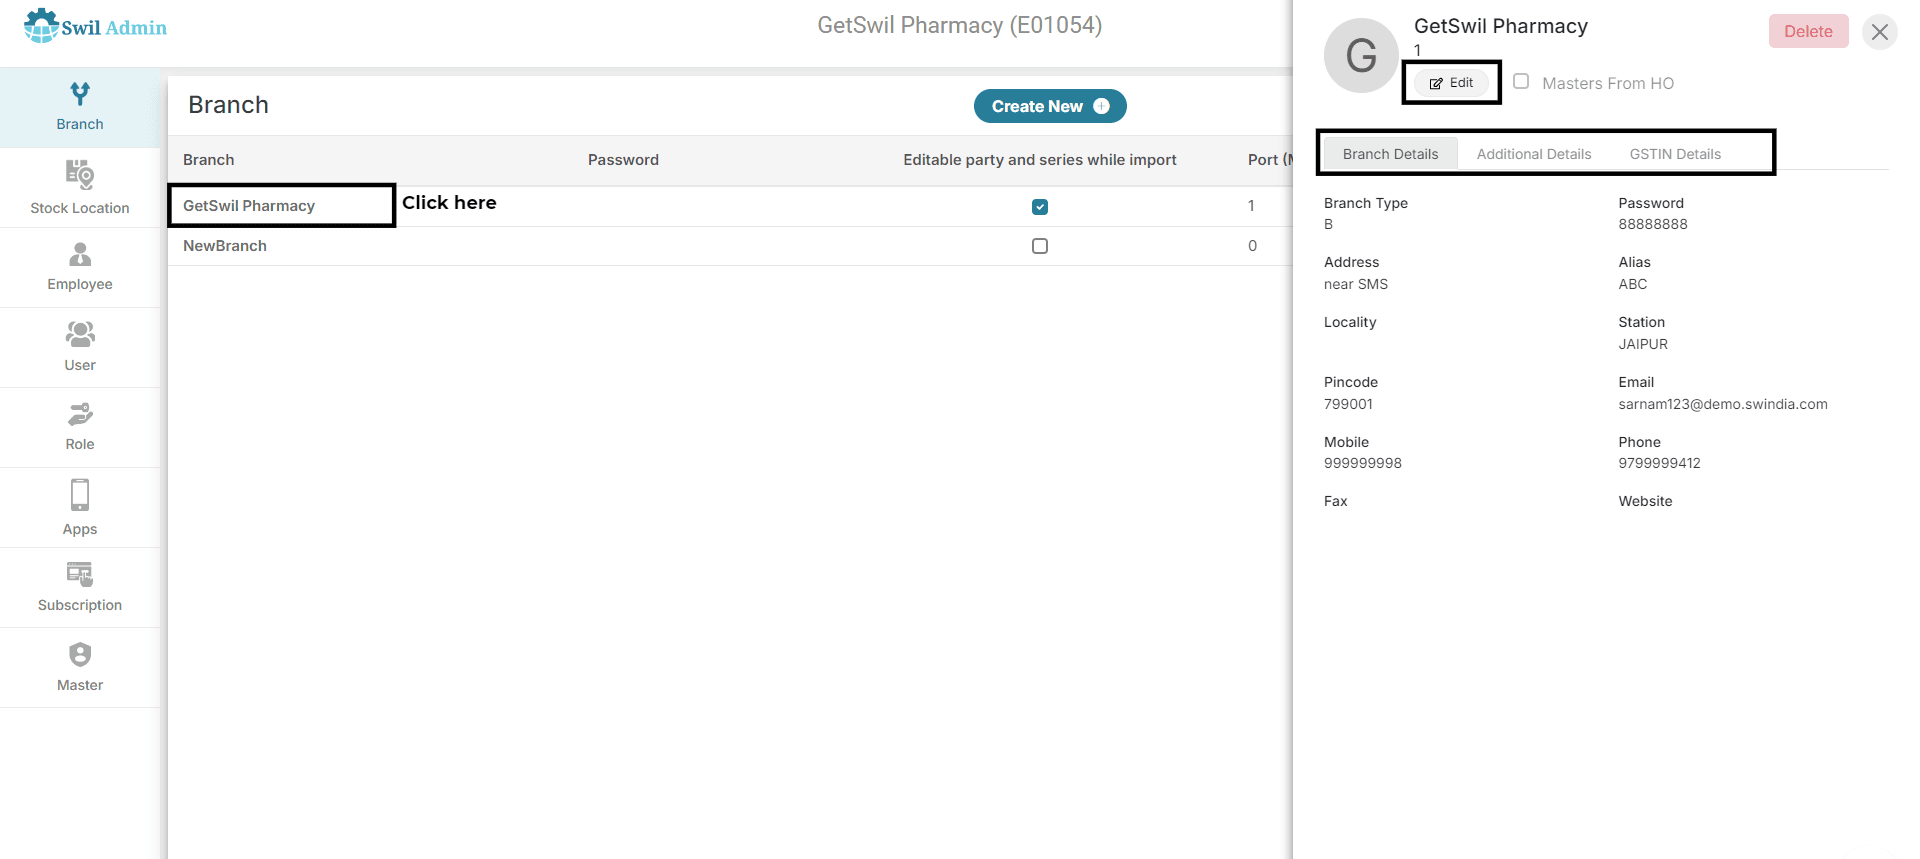Viewport: 1920px width, 859px height.
Task: Click the password value 88888888
Action: pos(1653,224)
